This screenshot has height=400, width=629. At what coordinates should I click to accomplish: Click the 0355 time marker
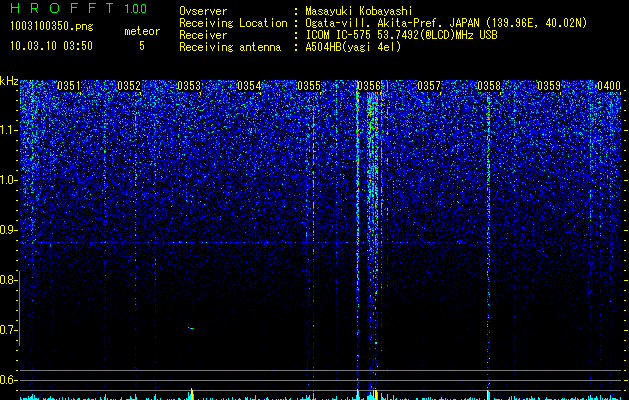point(309,86)
